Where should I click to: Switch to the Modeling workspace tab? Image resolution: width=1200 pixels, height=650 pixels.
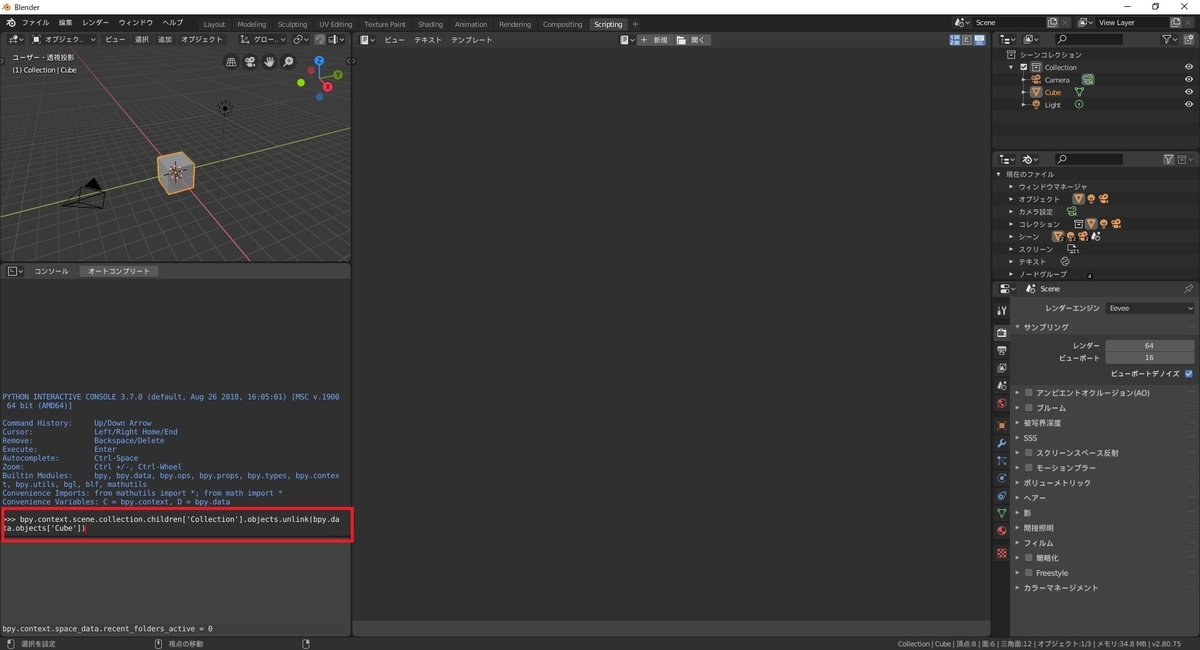[x=252, y=24]
